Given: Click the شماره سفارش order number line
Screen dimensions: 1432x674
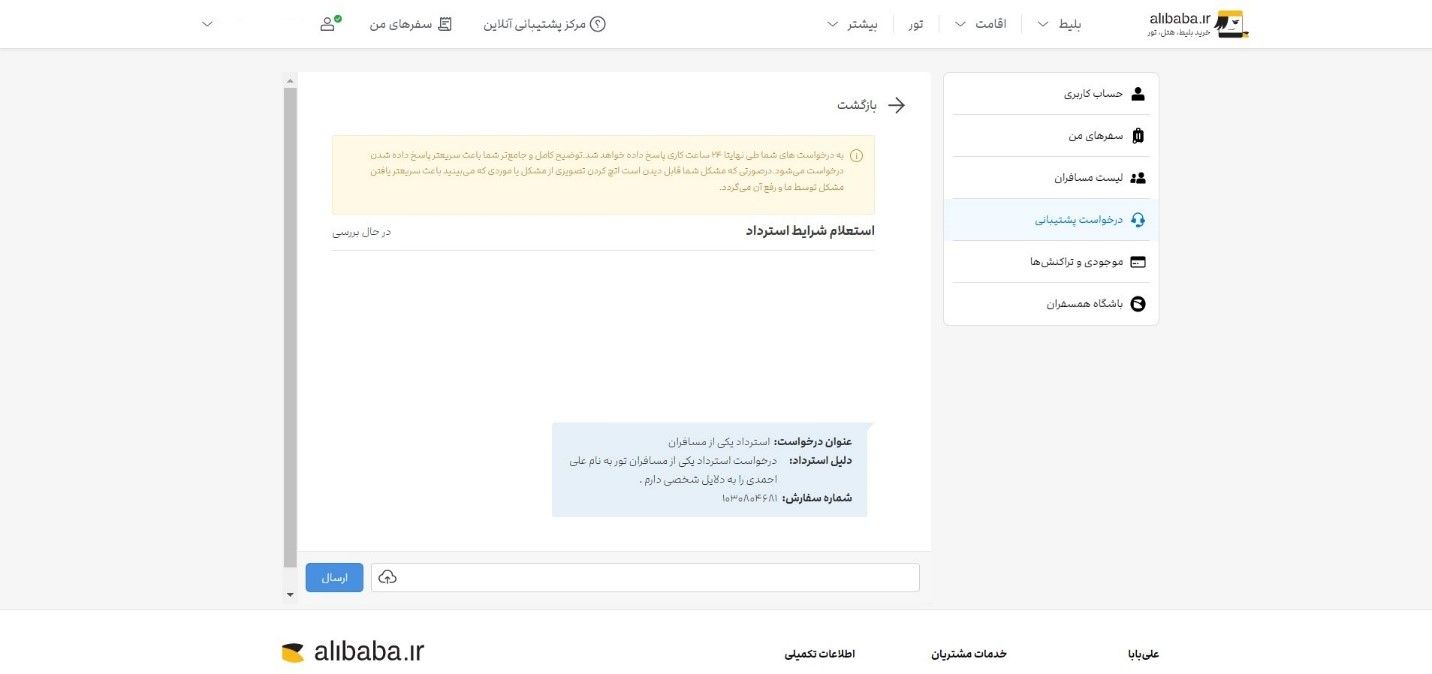Looking at the screenshot, I should (x=786, y=497).
